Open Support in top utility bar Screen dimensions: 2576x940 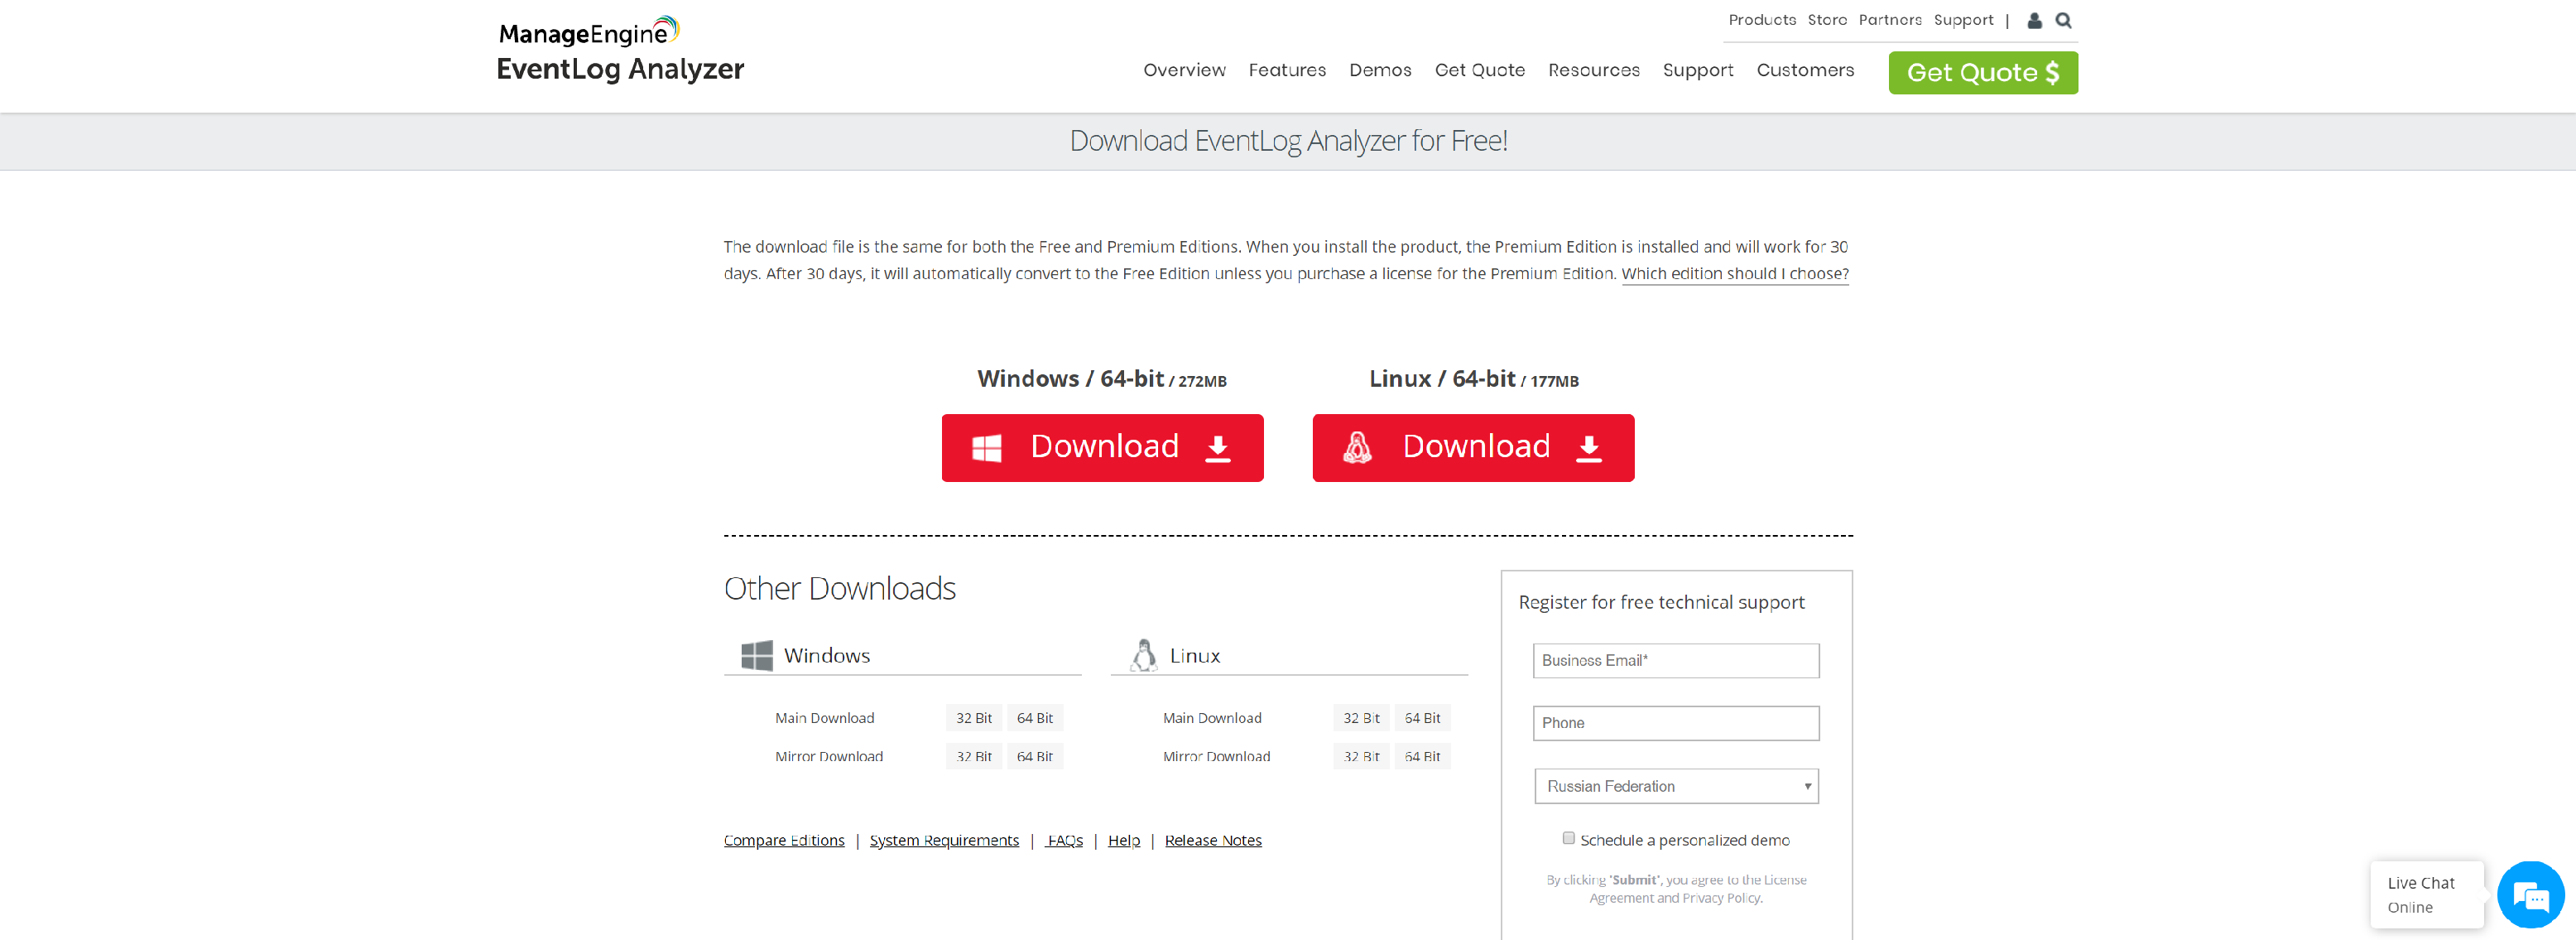point(1963,20)
